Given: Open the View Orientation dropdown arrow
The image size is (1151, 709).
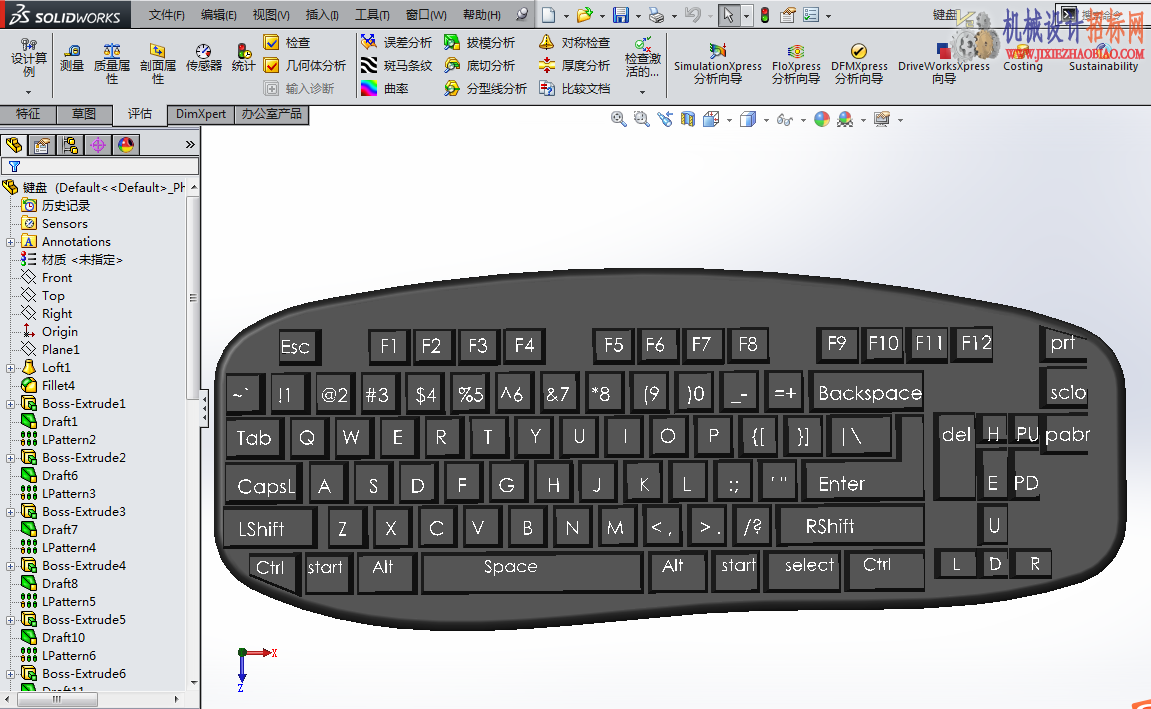Looking at the screenshot, I should pyautogui.click(x=729, y=120).
